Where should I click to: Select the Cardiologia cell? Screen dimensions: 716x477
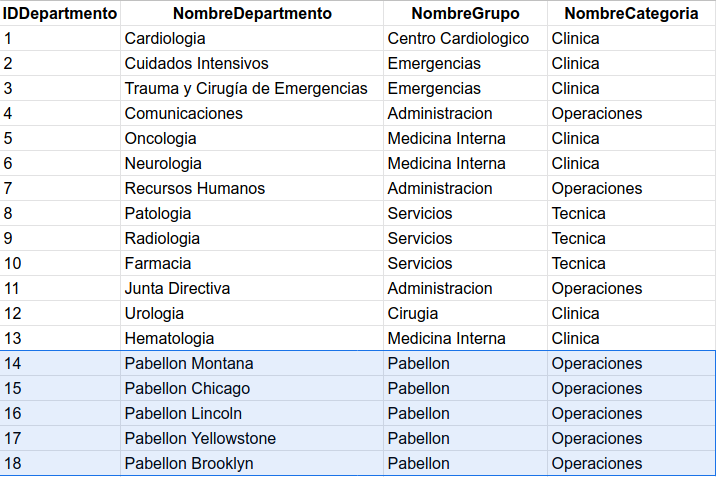[252, 38]
